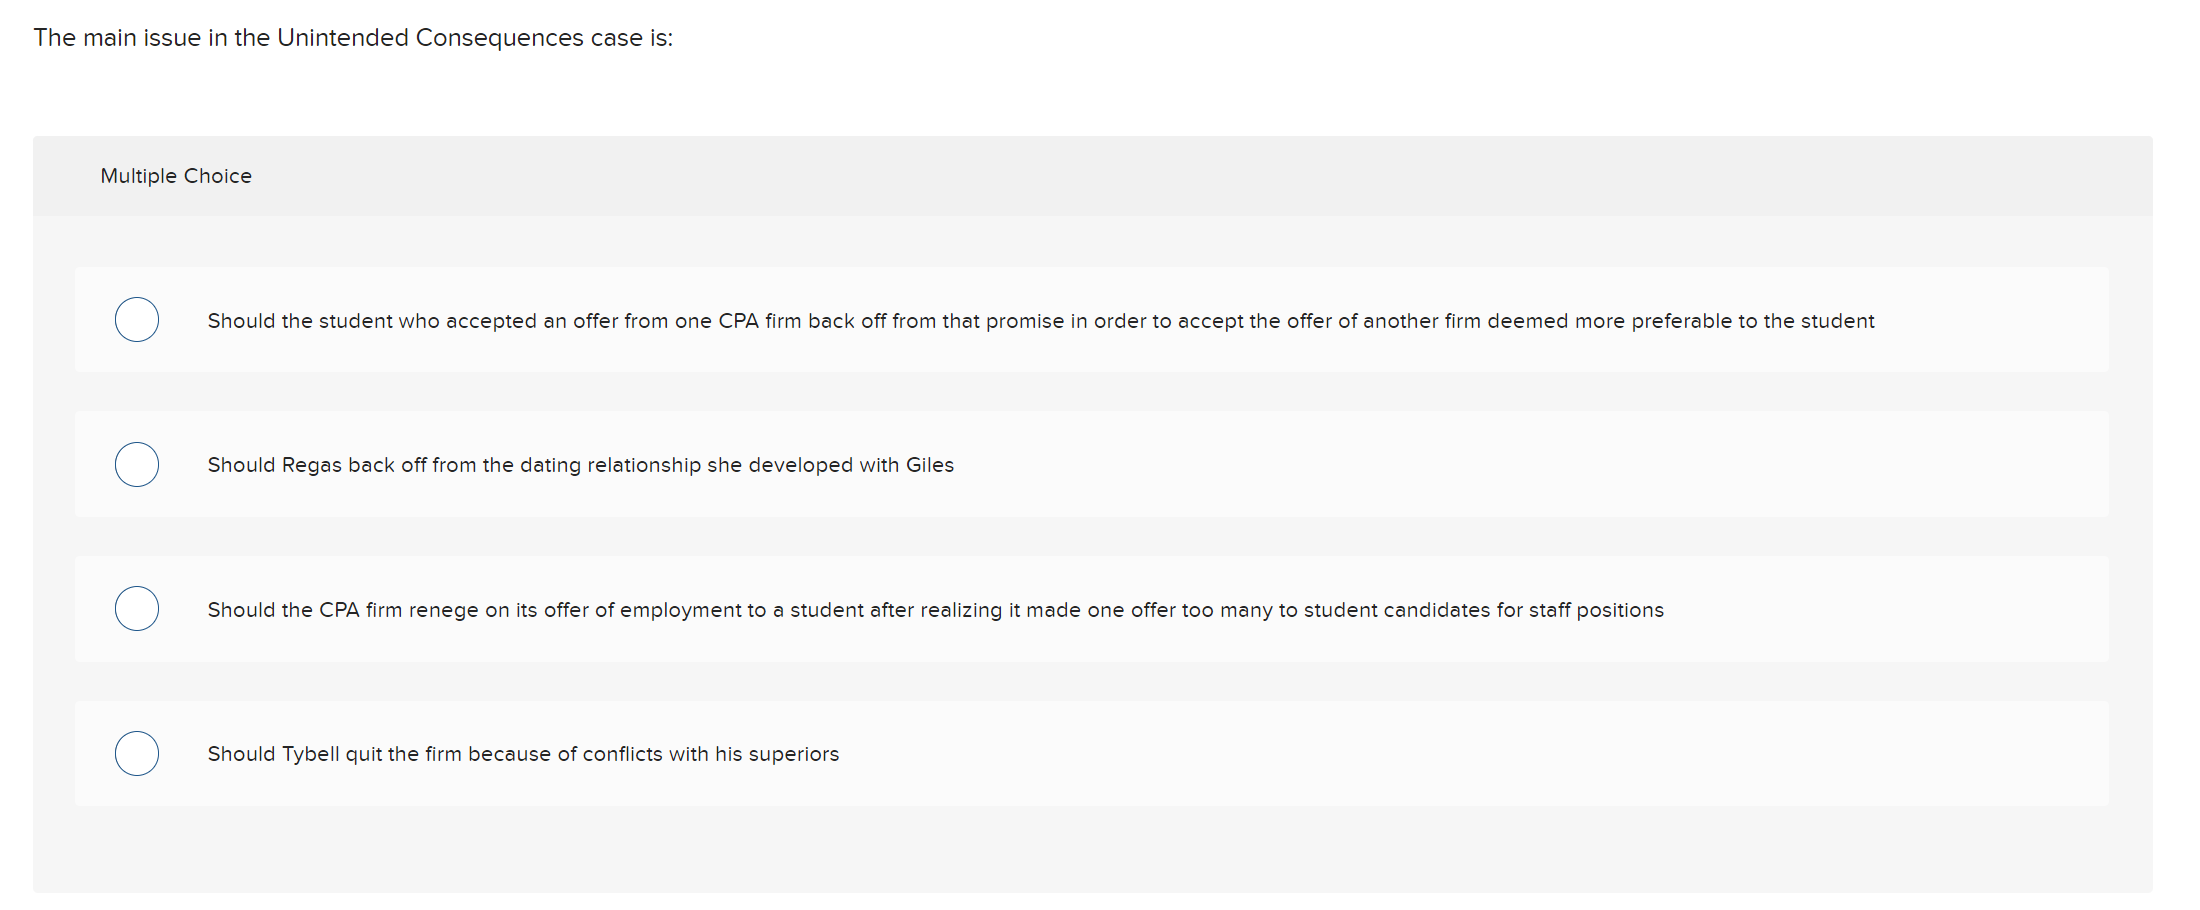
Task: Choose the radio button for the CPA firm renege option
Action: 136,608
